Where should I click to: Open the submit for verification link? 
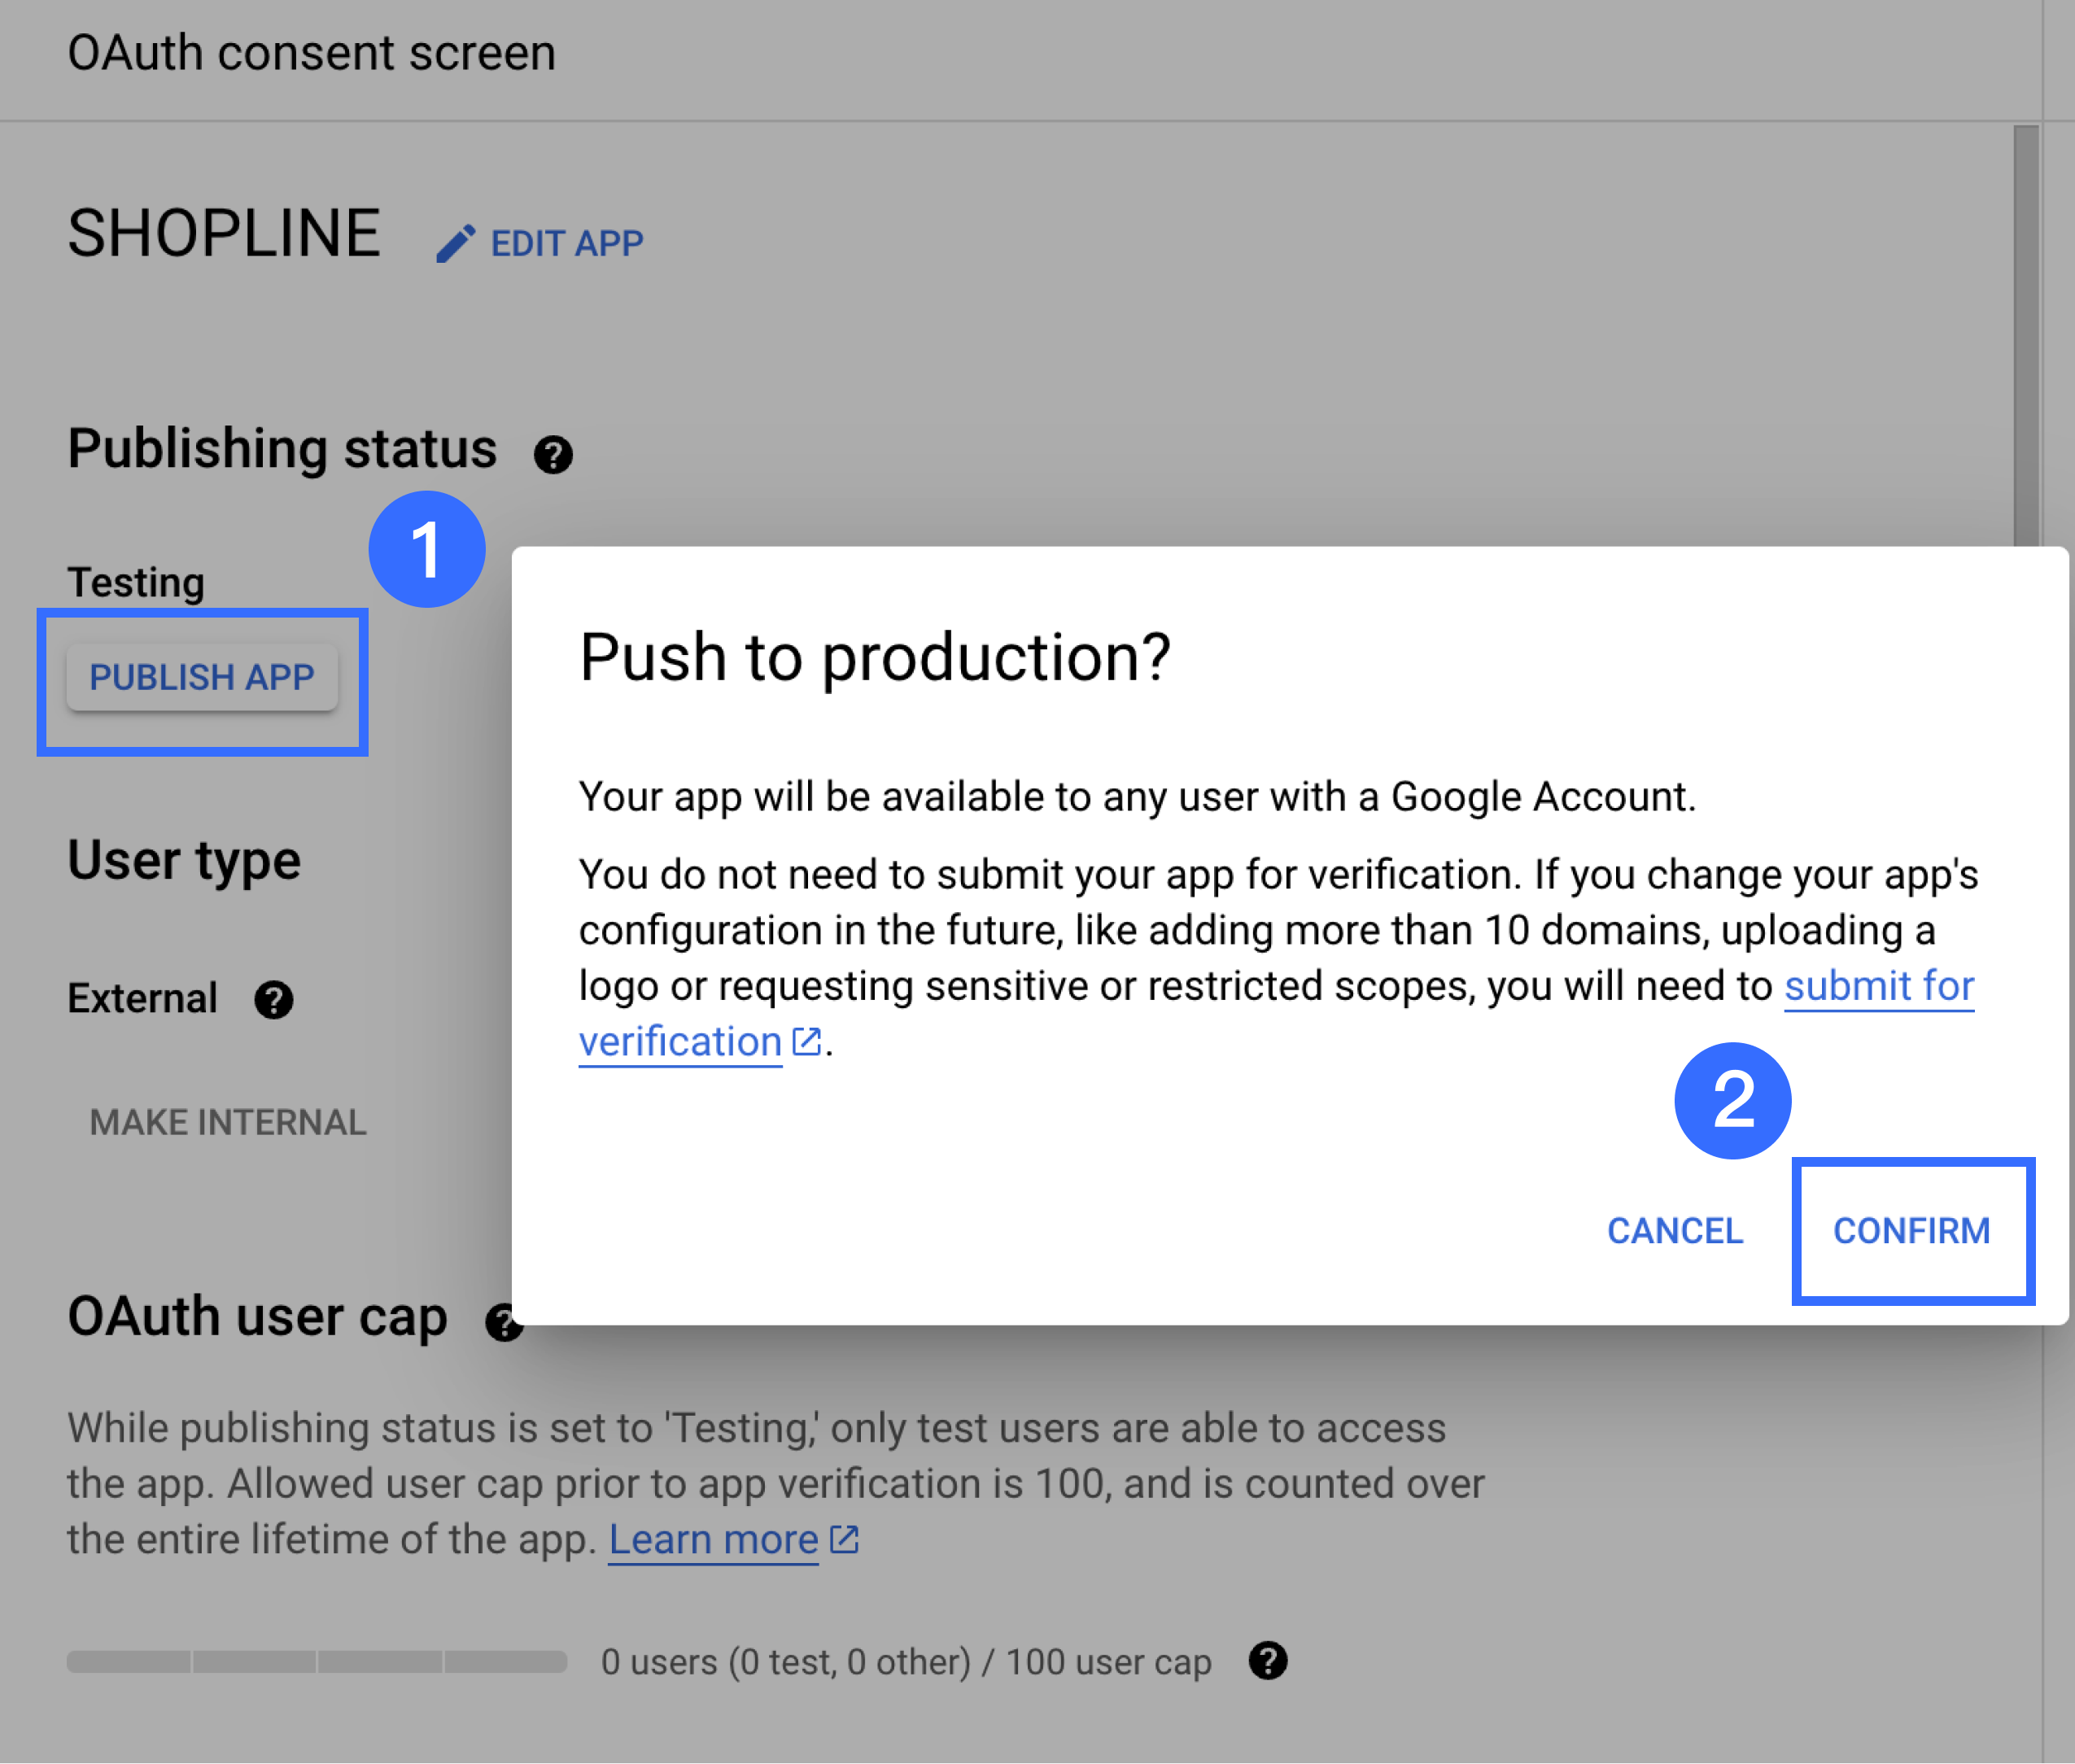(1878, 986)
